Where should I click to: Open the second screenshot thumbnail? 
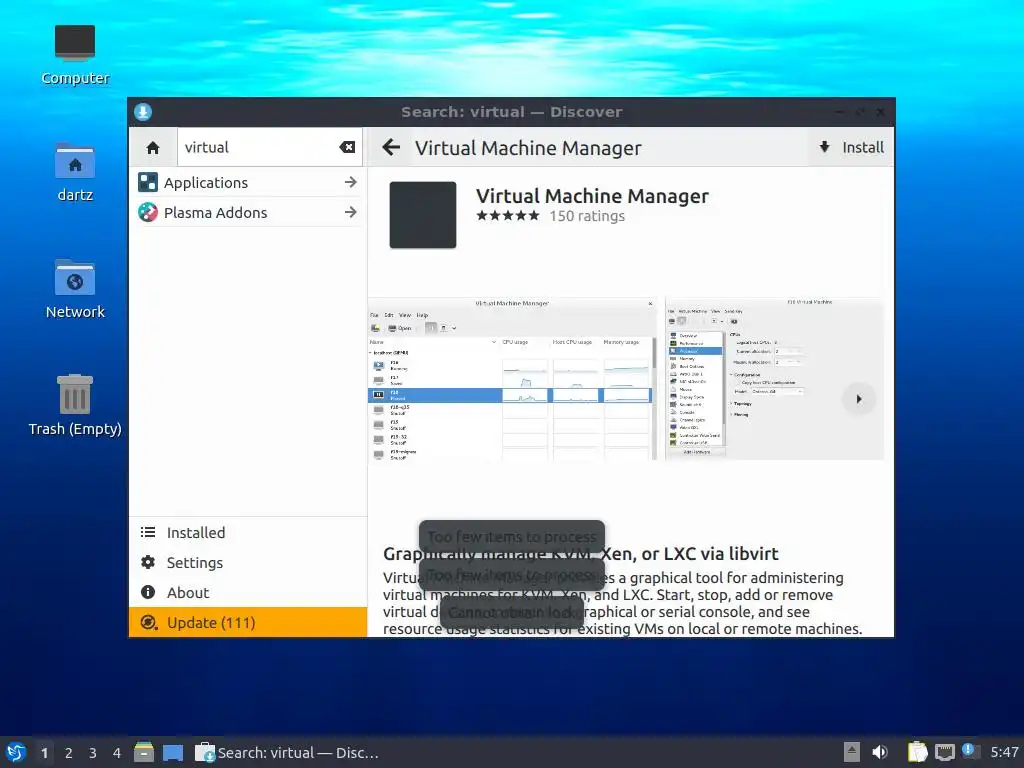[x=775, y=379]
